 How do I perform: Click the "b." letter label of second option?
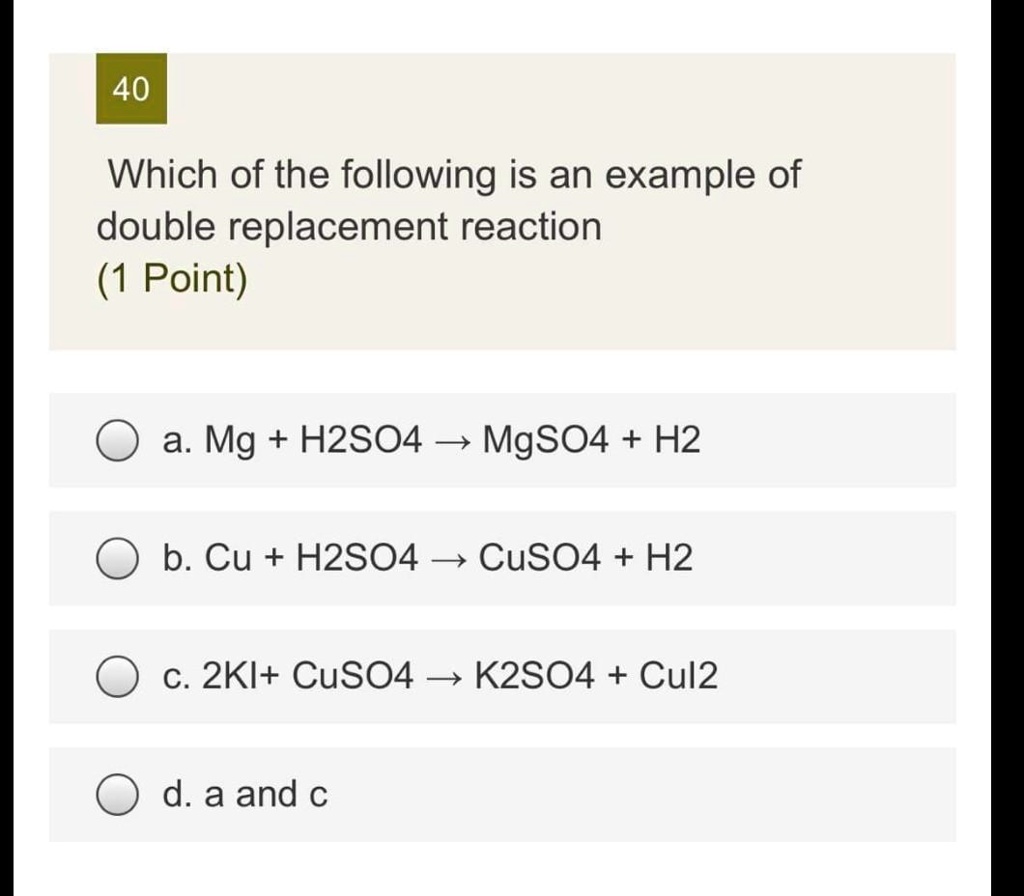(x=178, y=558)
